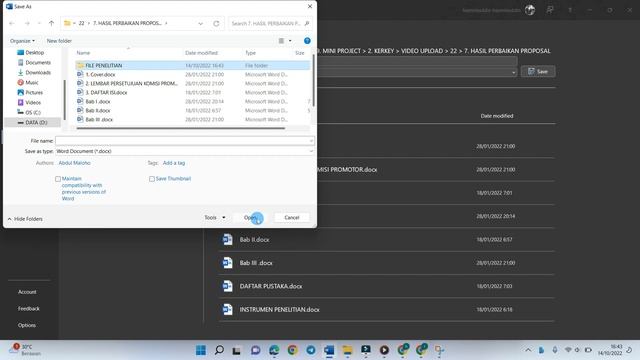Click the Back arrow in Save As dialog
This screenshot has width=640, height=360.
12,23
